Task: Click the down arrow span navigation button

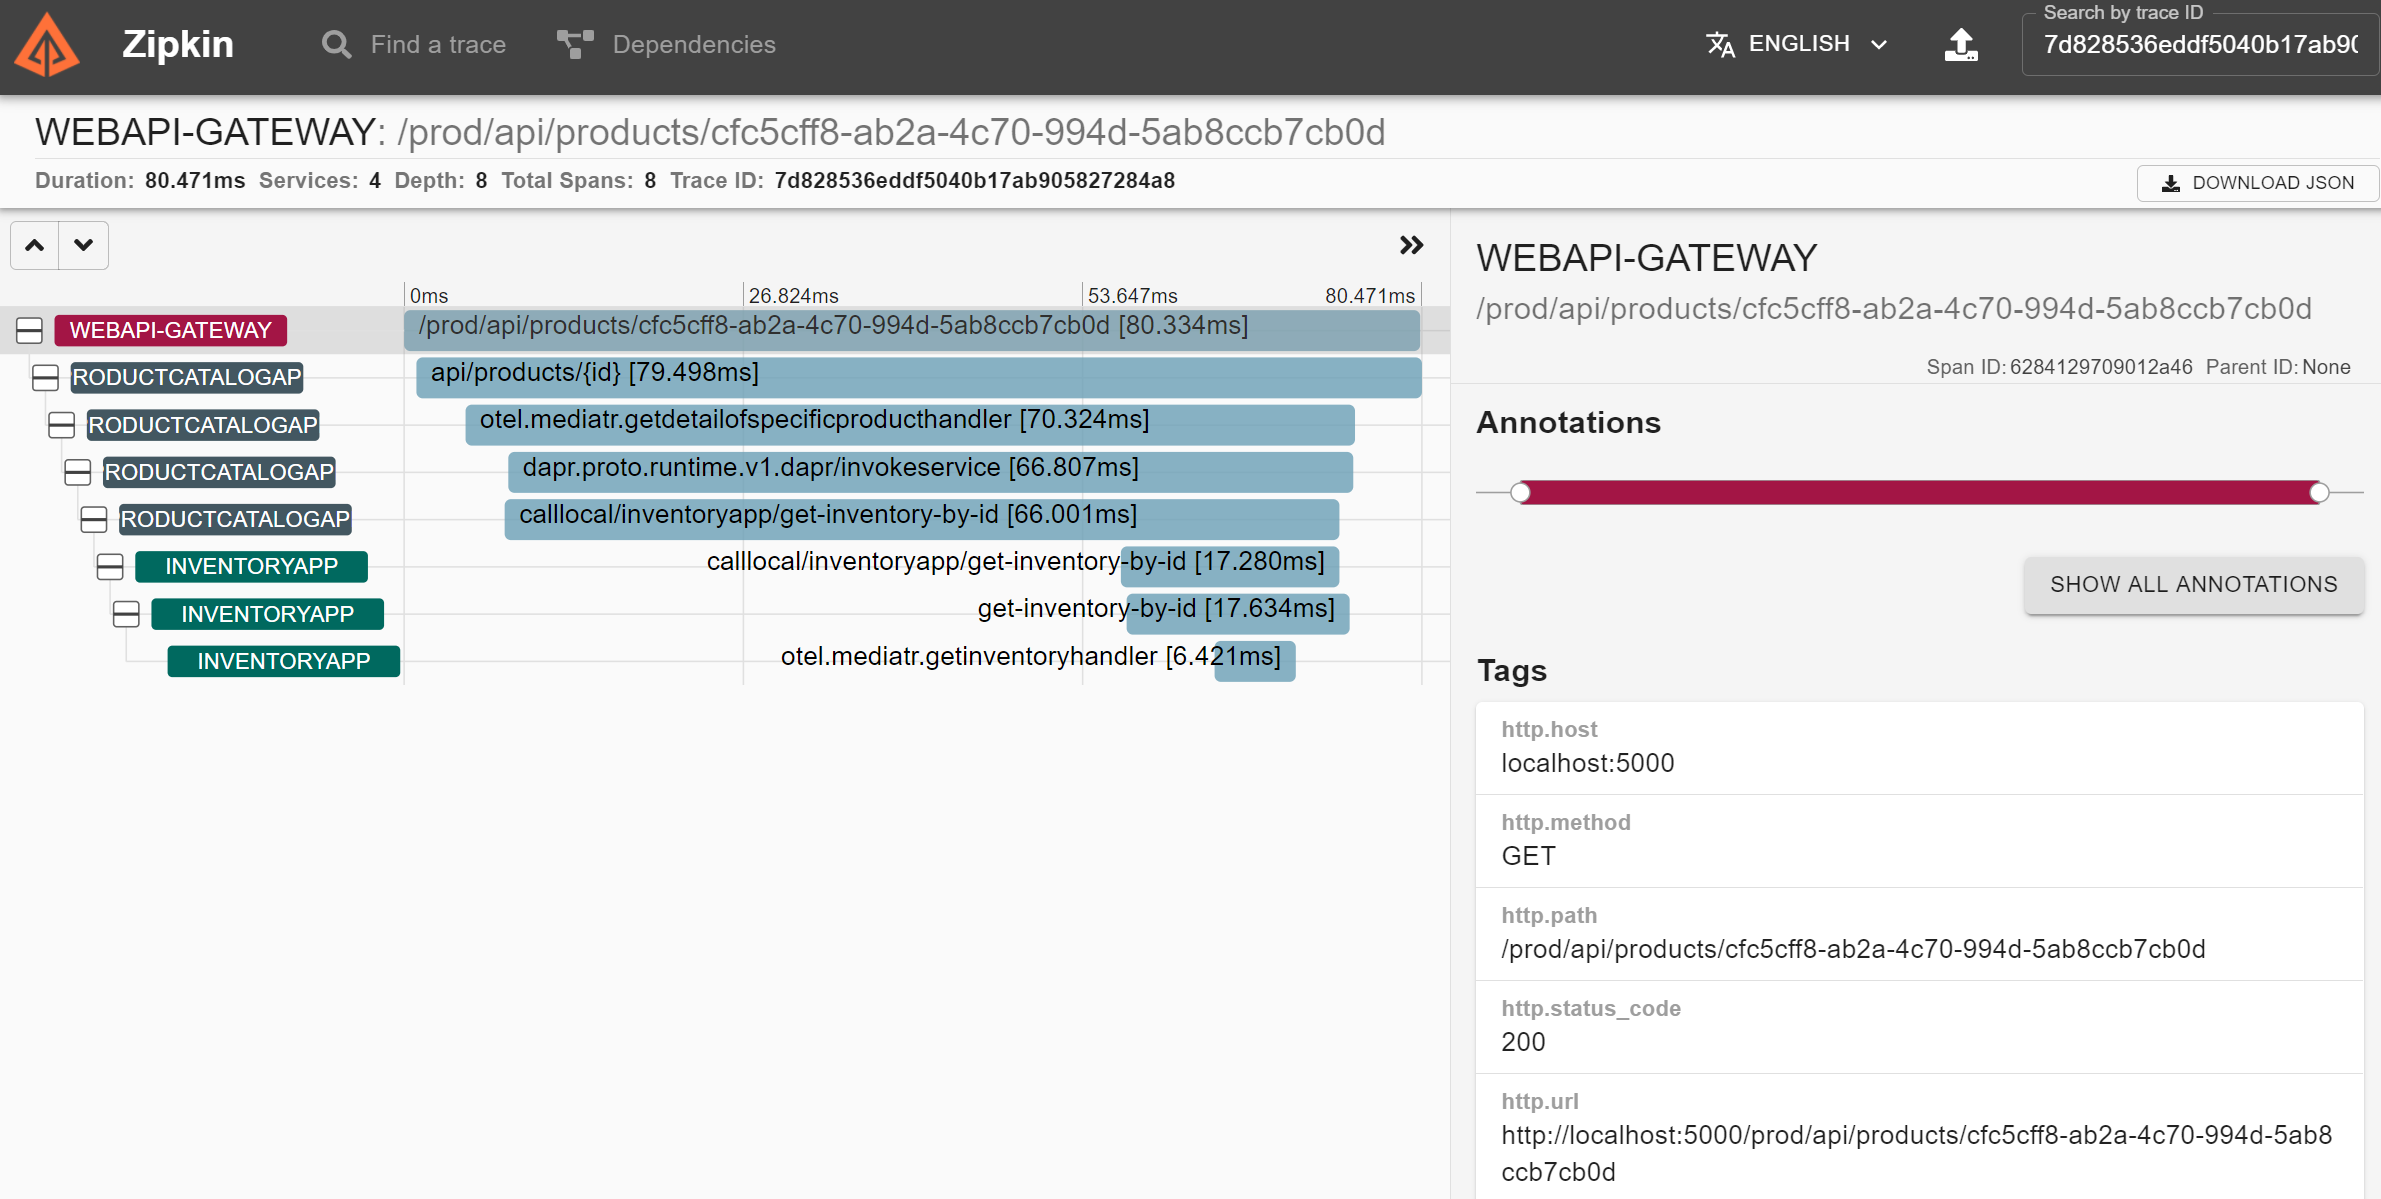Action: click(x=84, y=245)
